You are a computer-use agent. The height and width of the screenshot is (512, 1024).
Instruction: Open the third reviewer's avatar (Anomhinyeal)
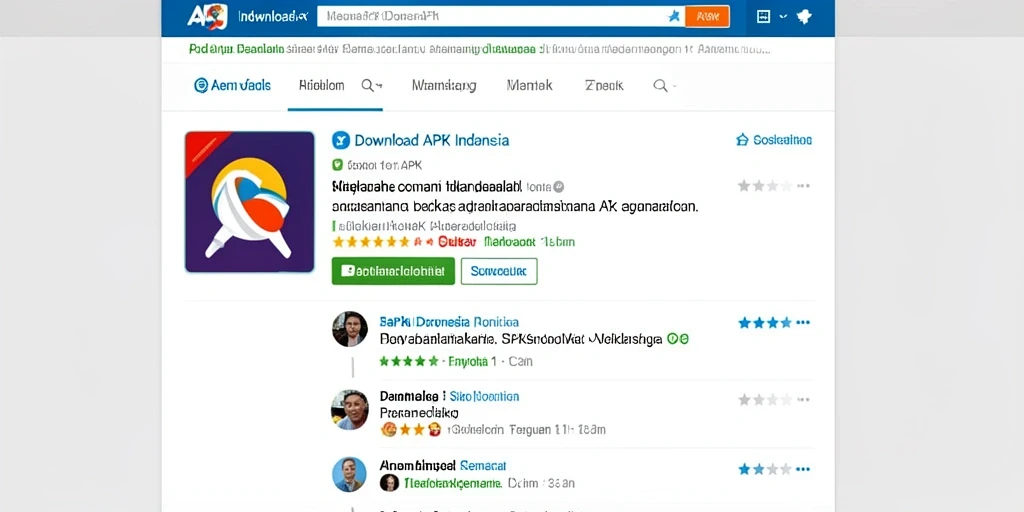click(x=349, y=475)
